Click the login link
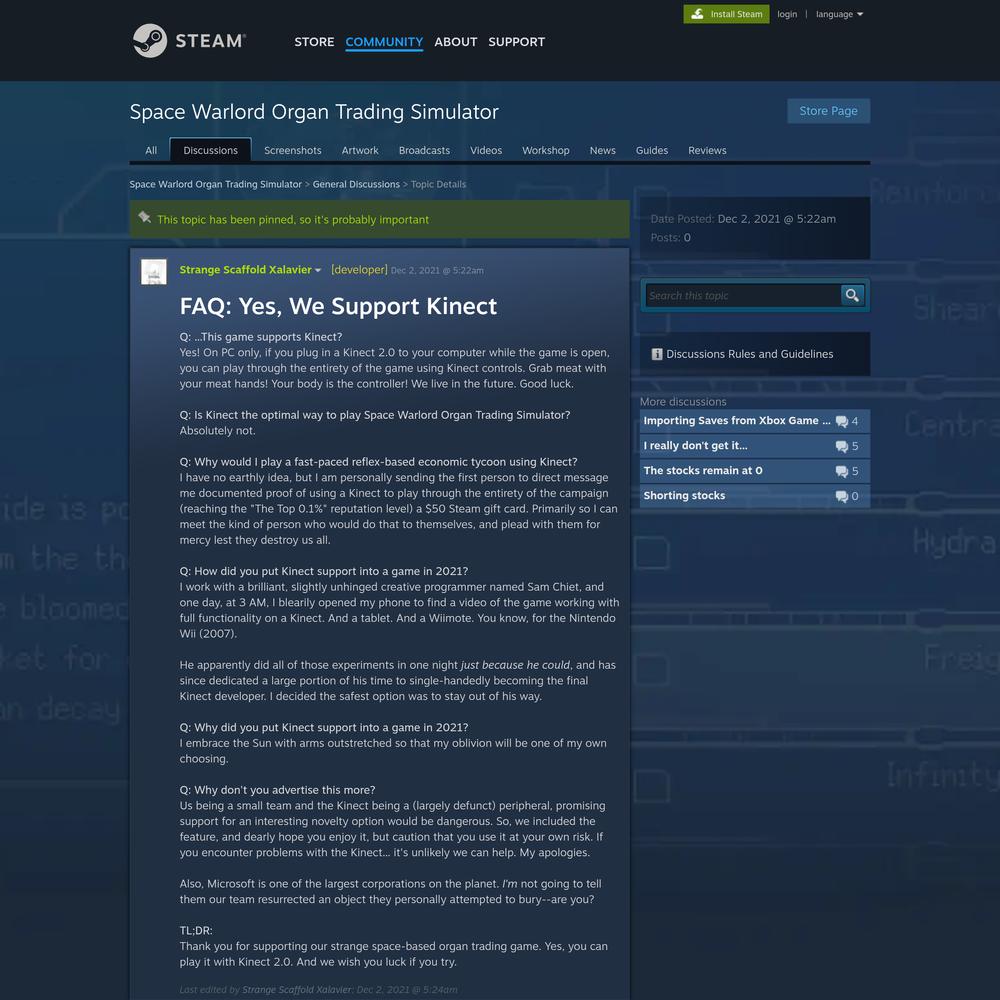 tap(787, 14)
